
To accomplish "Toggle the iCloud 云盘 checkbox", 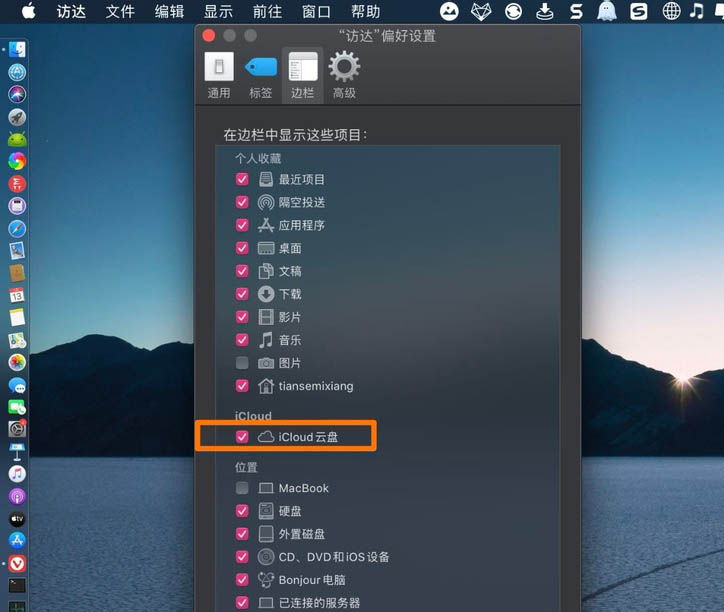I will [242, 436].
